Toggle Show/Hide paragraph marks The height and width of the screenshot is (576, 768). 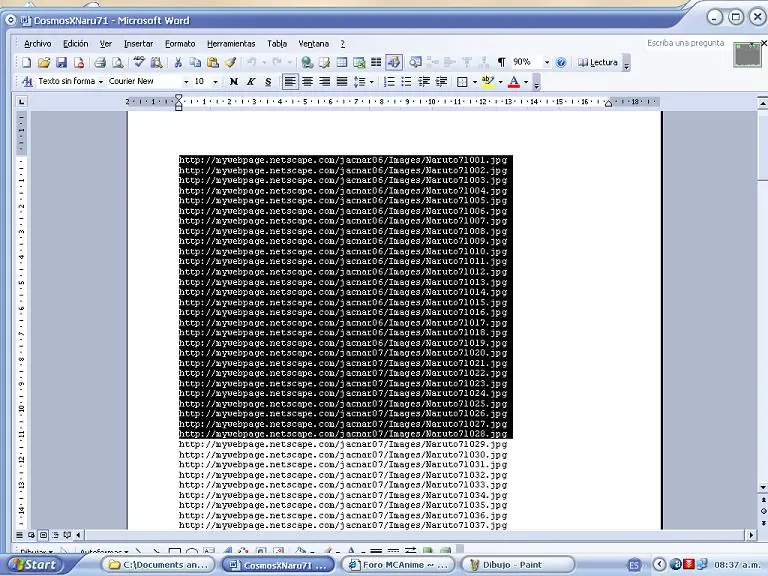pyautogui.click(x=501, y=63)
